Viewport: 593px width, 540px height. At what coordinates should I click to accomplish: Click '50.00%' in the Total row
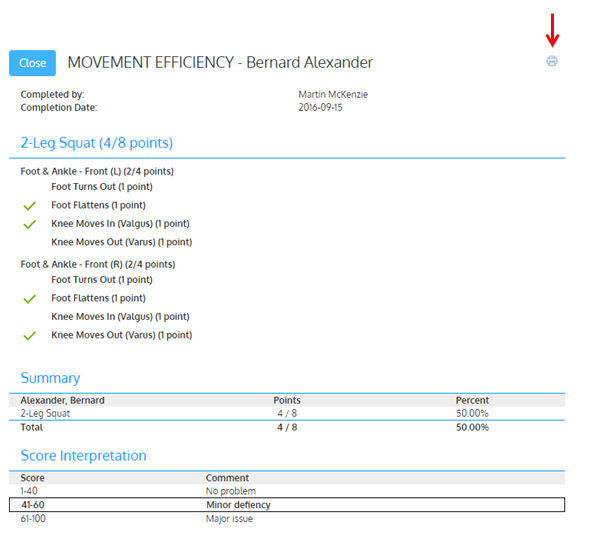(472, 428)
